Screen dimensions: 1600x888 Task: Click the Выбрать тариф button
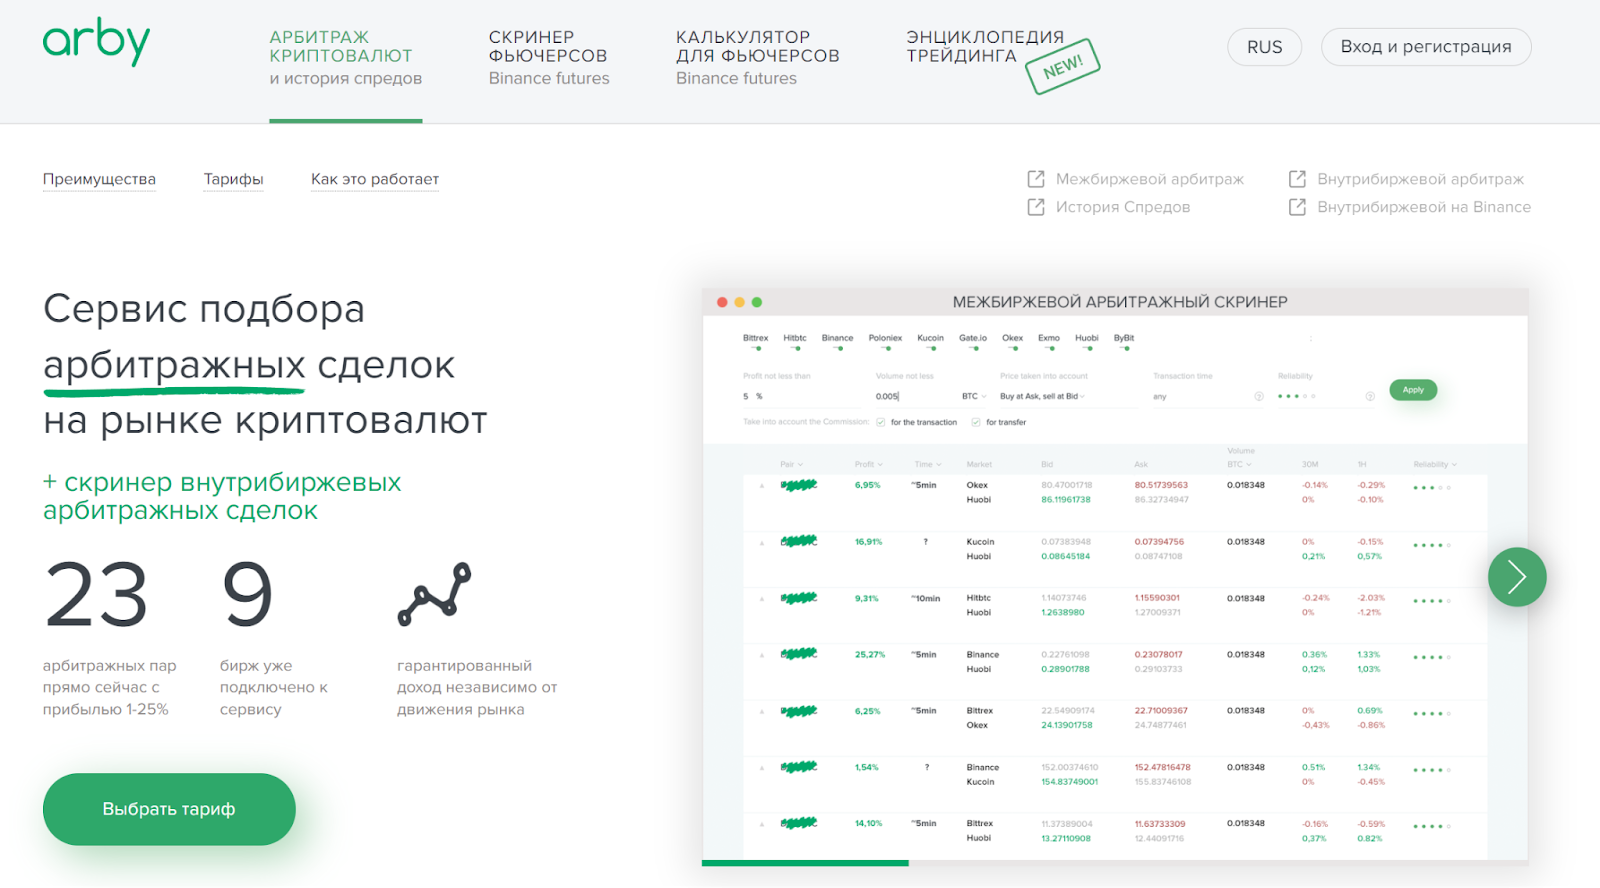click(169, 809)
